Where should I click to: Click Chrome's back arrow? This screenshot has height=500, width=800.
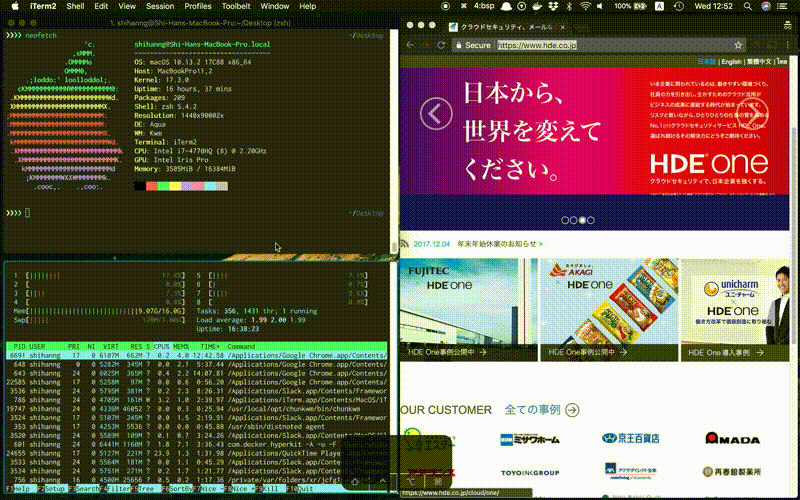click(x=410, y=45)
